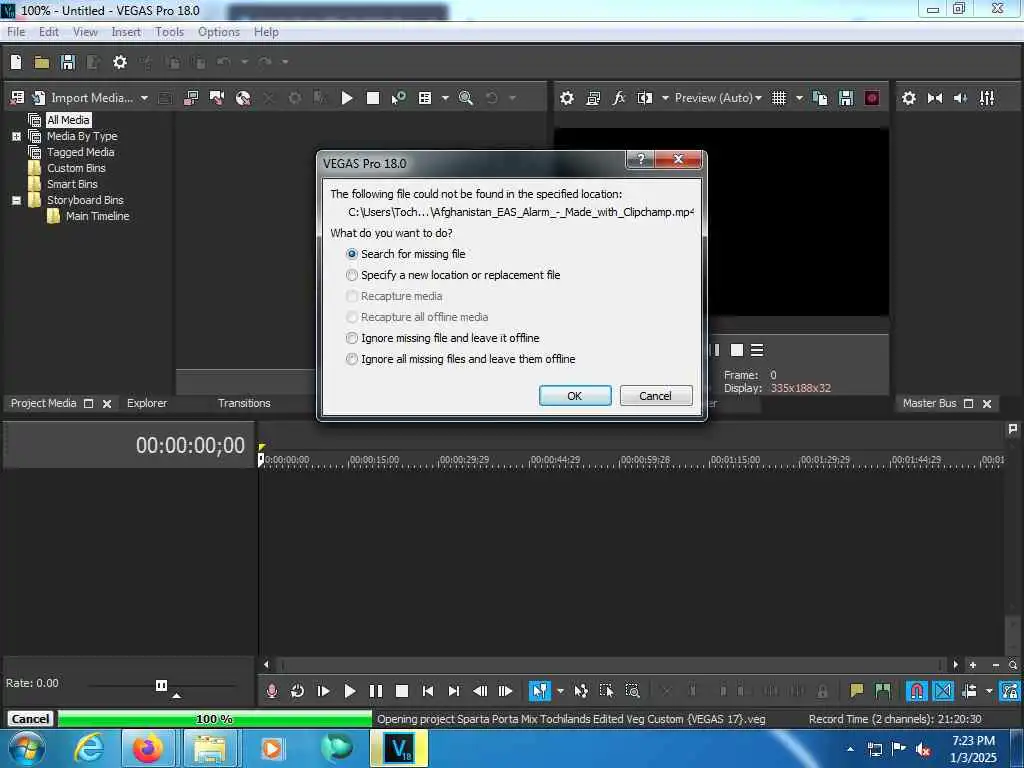This screenshot has height=768, width=1024.
Task: Open the Views dropdown arrow in Project Media
Action: click(x=445, y=98)
